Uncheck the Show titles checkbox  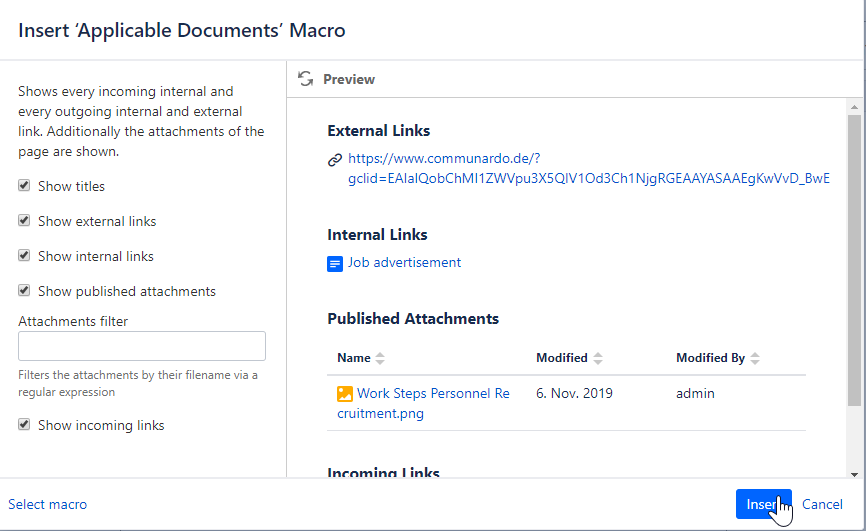(24, 186)
